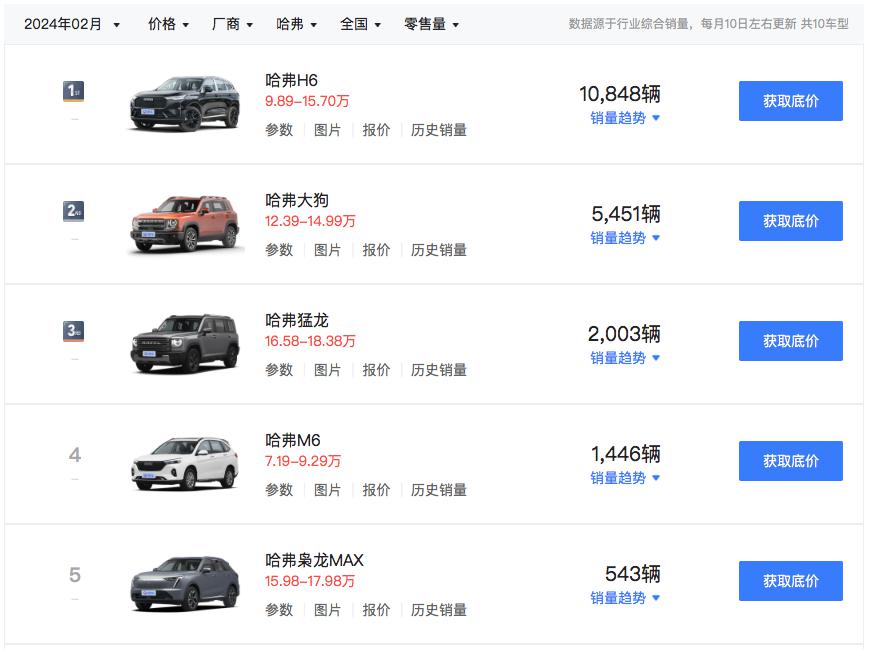869x649 pixels.
Task: View 历史销量 for 哈弗M6
Action: [439, 490]
